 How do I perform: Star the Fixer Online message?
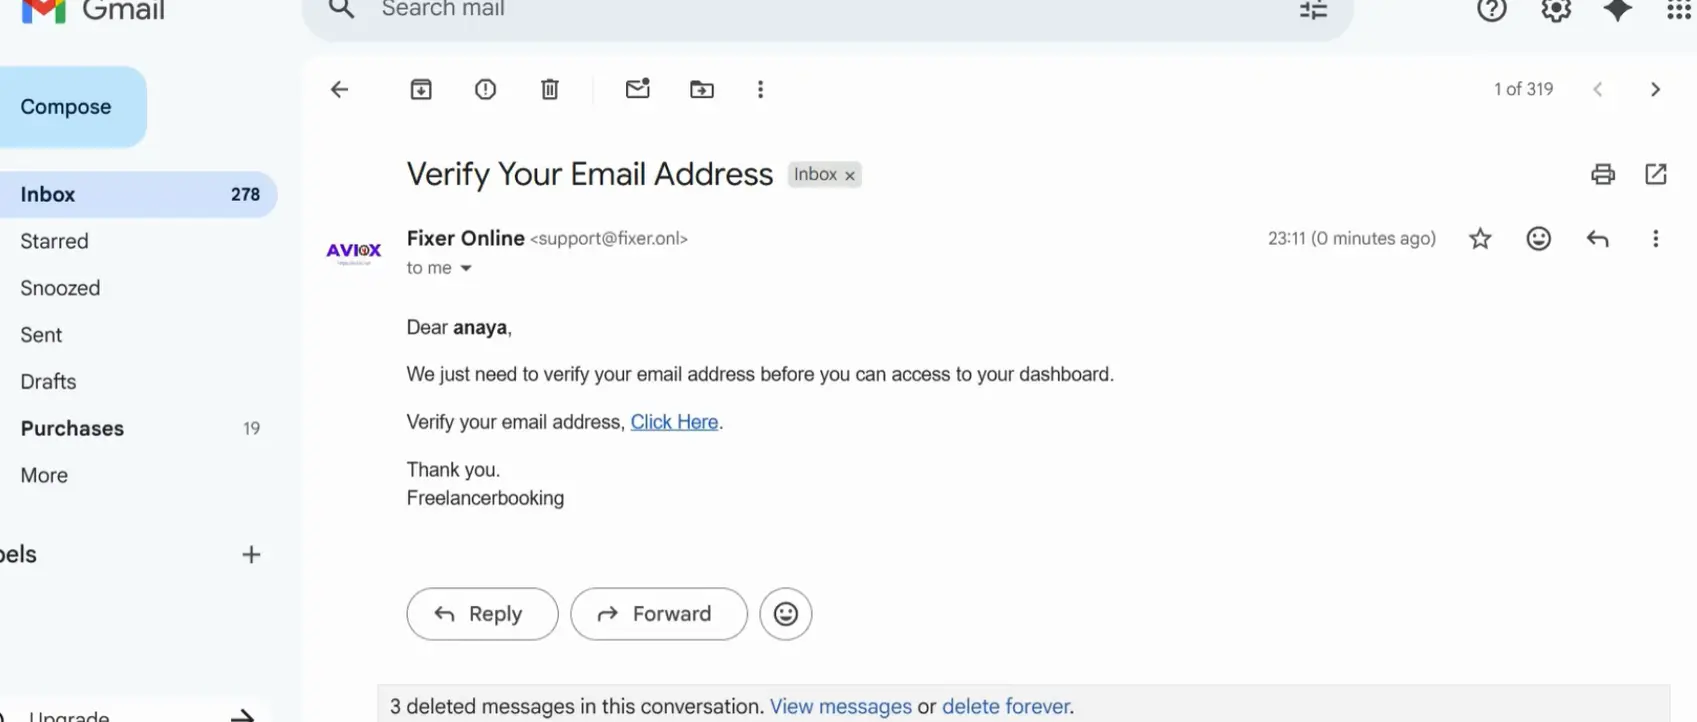click(x=1480, y=239)
